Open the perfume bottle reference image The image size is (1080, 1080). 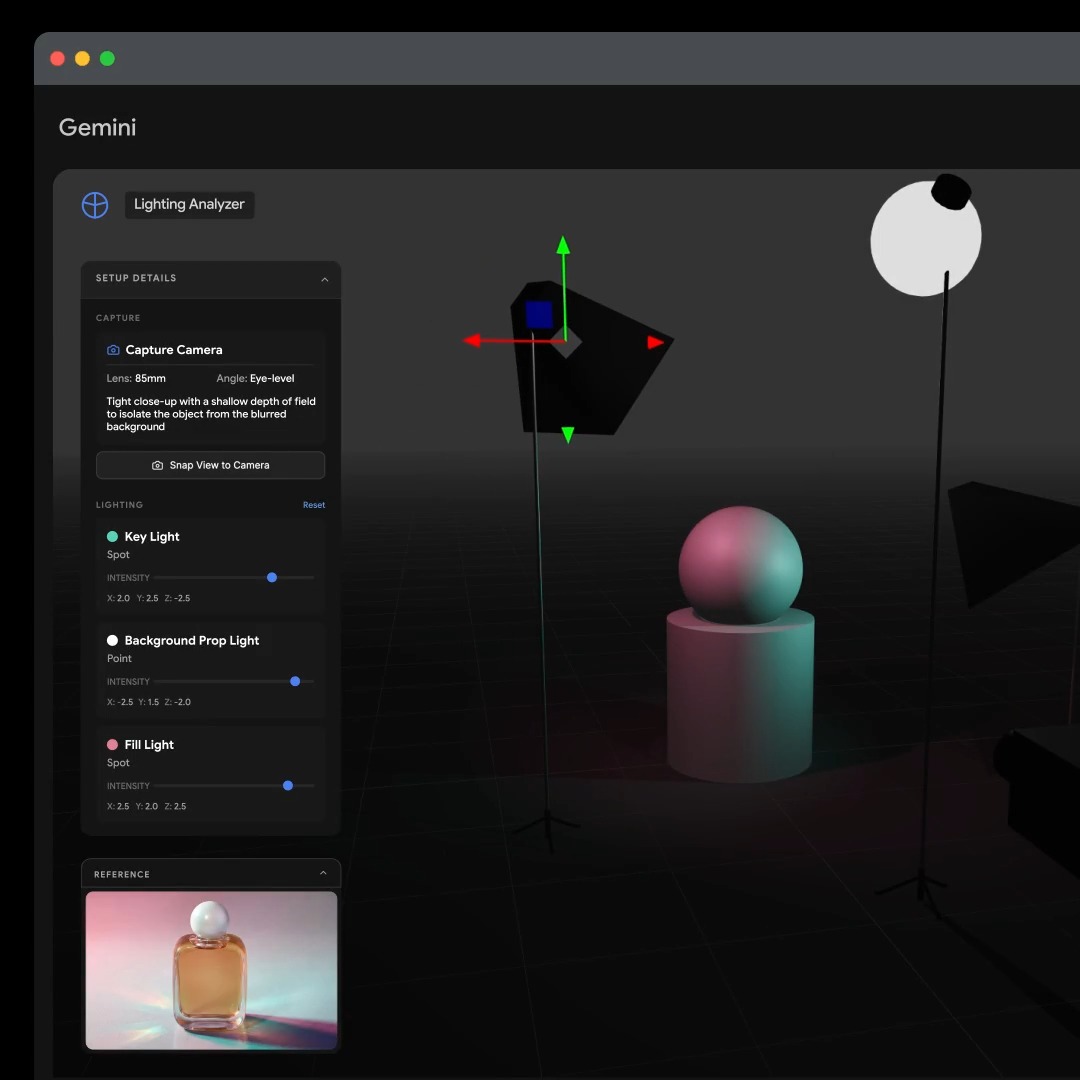click(x=211, y=970)
